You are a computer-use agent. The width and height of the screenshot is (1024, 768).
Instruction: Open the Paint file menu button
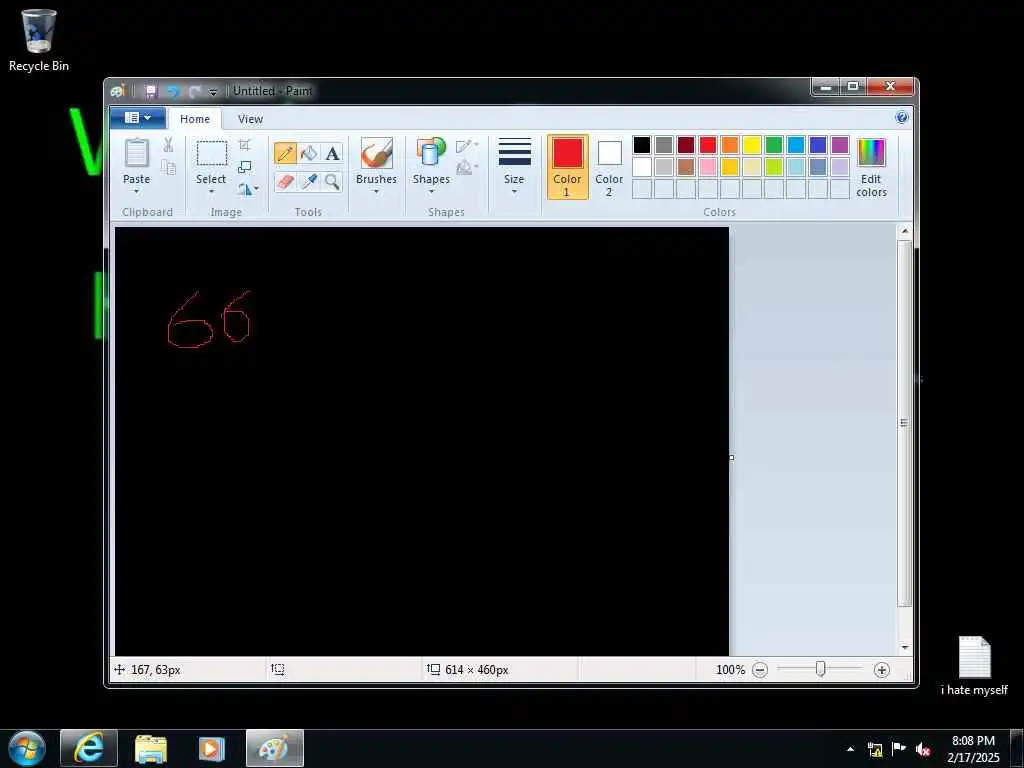[x=138, y=118]
